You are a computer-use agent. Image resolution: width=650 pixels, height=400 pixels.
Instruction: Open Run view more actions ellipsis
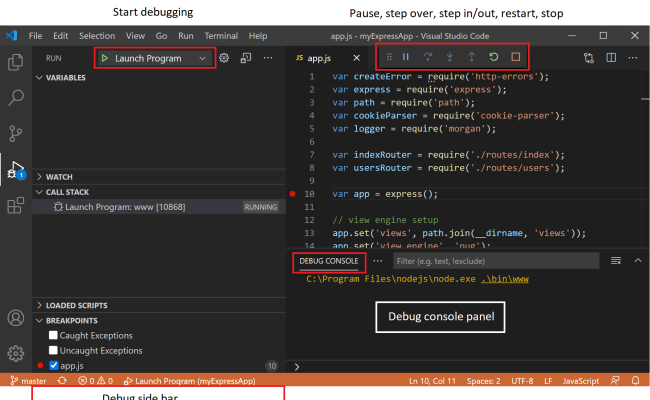click(x=268, y=58)
